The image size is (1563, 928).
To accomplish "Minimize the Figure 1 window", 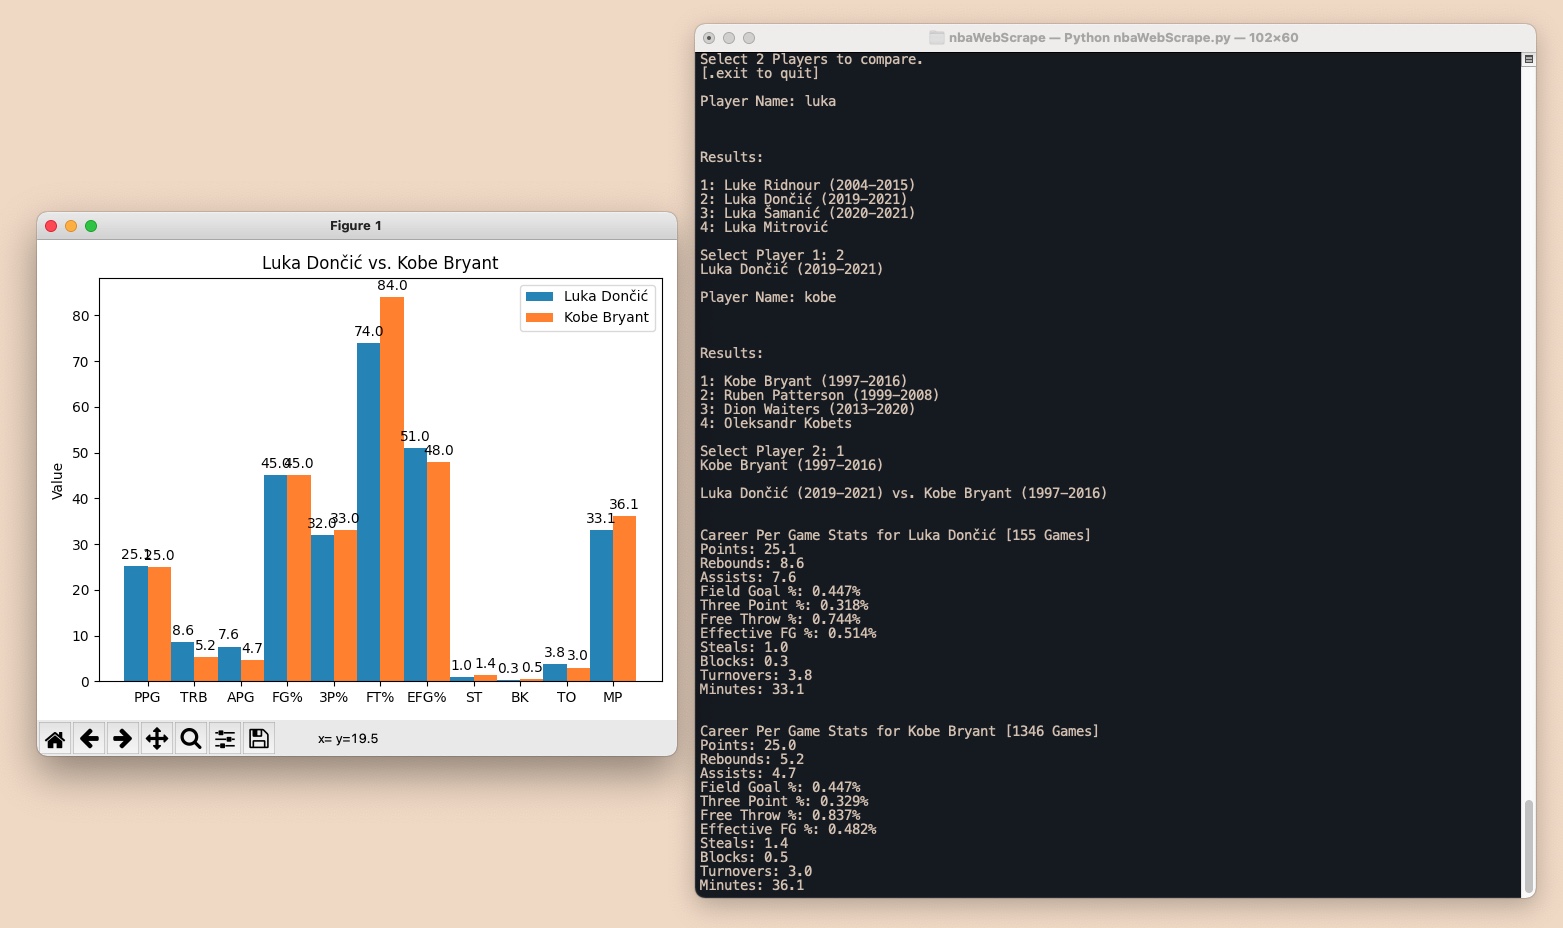I will click(x=71, y=226).
